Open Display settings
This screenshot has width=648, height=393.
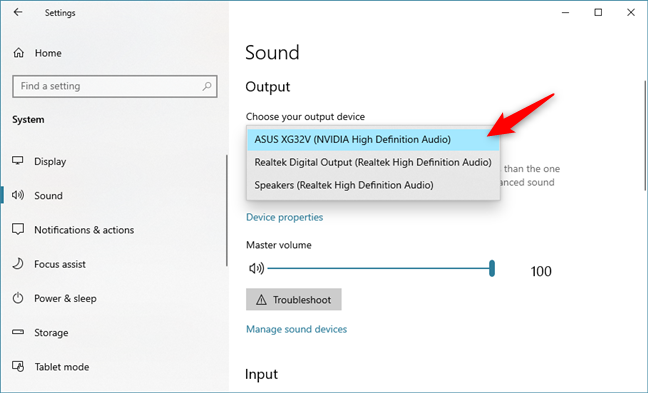(50, 161)
